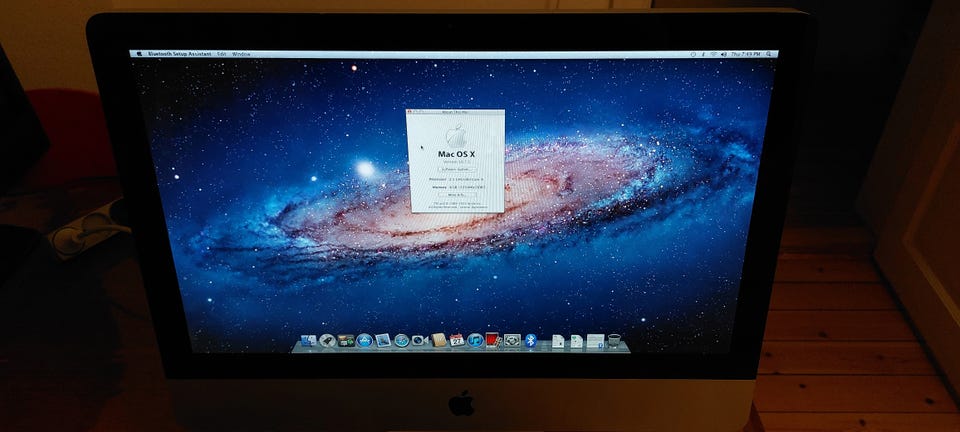The height and width of the screenshot is (432, 960).
Task: Open the App Store Dock icon
Action: [364, 341]
